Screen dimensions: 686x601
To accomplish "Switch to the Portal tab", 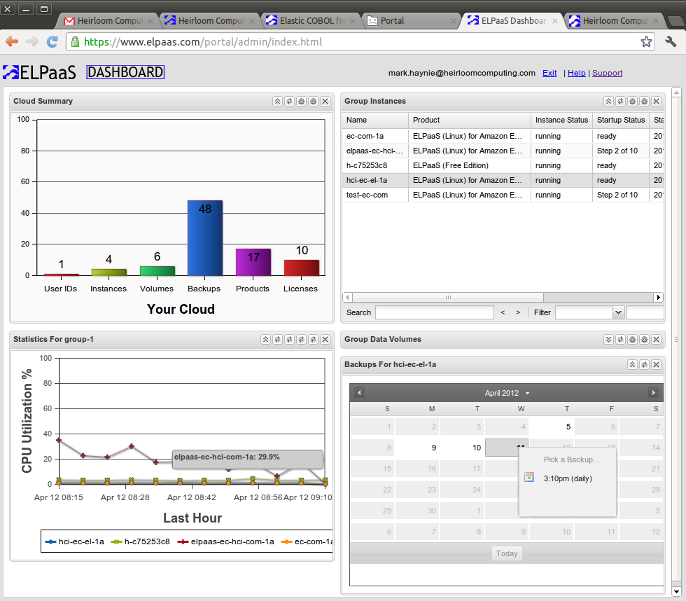I will pos(411,21).
